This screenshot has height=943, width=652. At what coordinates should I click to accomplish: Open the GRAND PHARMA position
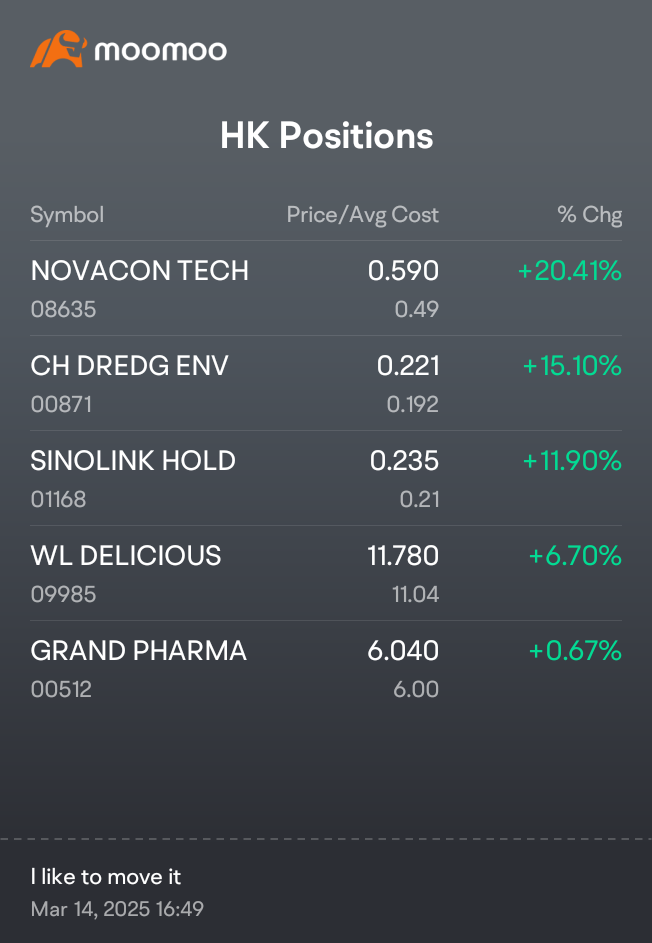[x=326, y=668]
